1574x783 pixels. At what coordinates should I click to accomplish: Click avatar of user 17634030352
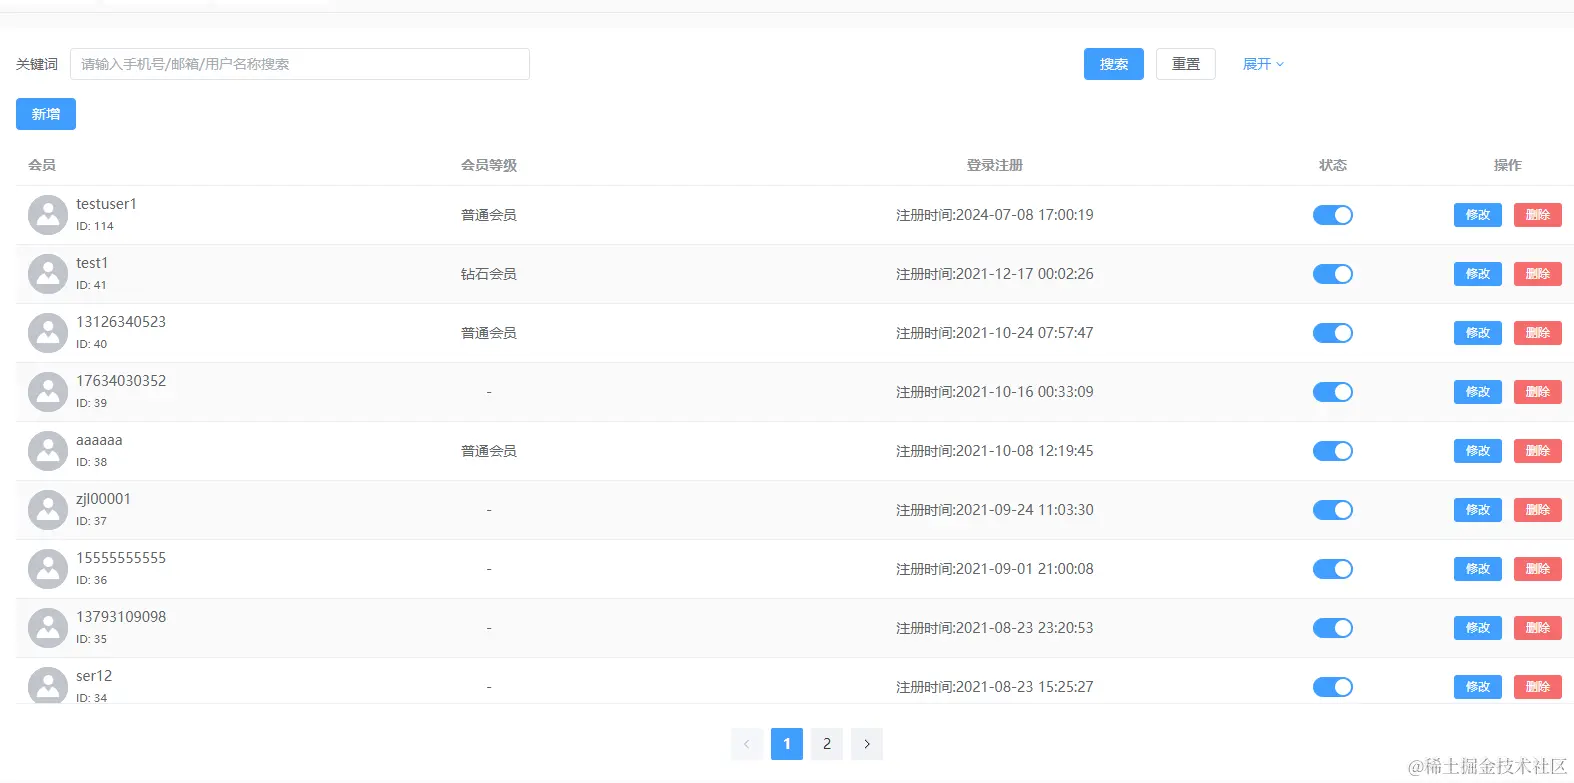(x=48, y=392)
